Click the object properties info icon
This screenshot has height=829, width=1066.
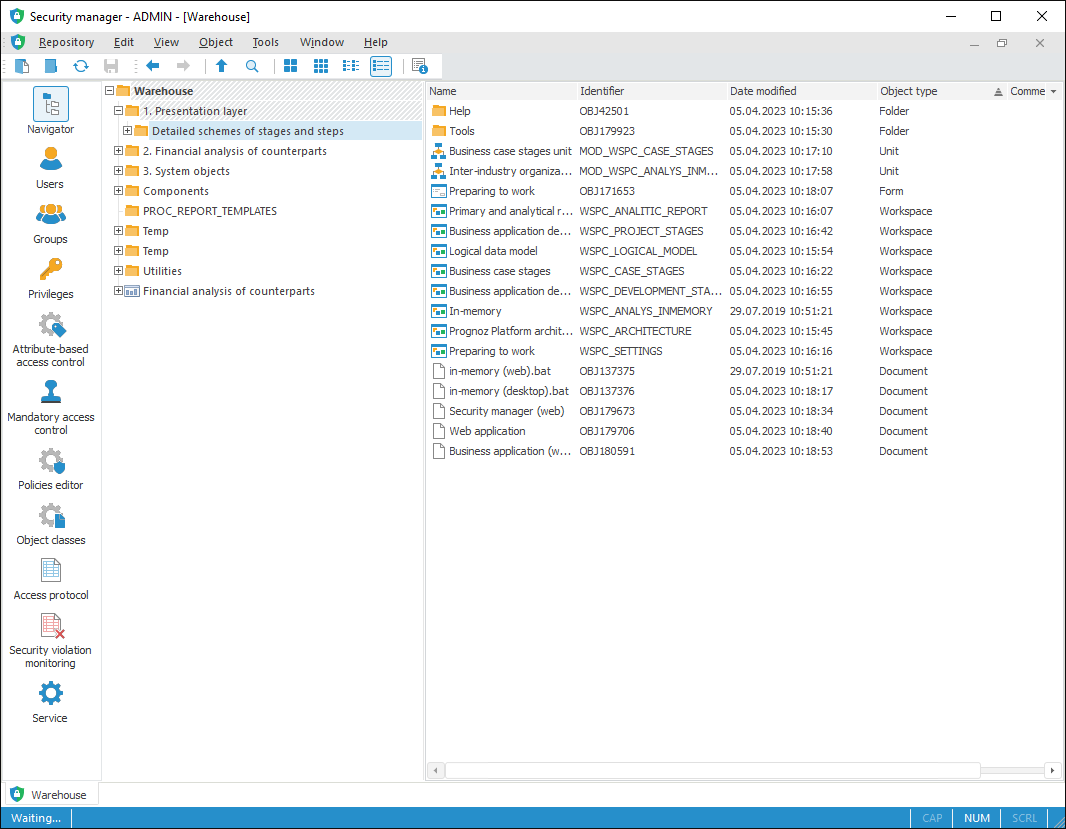[419, 66]
